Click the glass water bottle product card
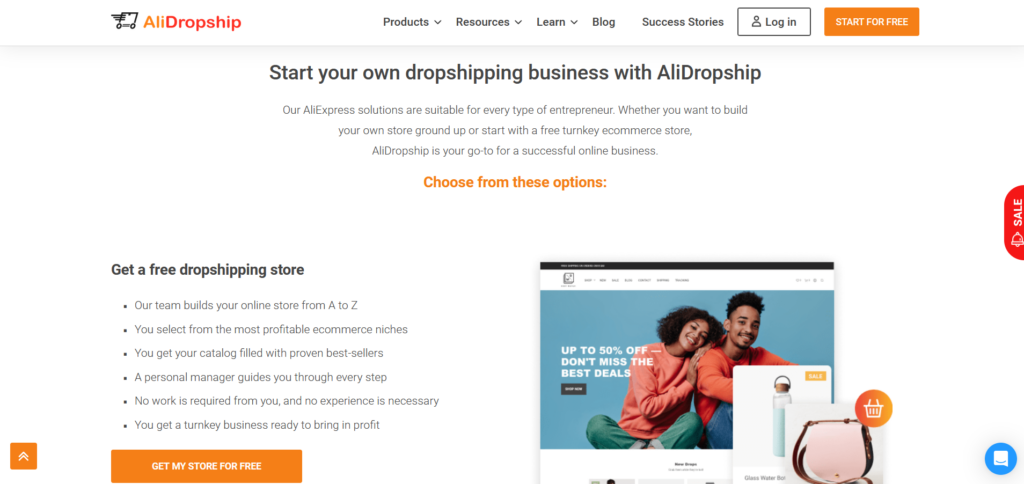 pyautogui.click(x=782, y=425)
